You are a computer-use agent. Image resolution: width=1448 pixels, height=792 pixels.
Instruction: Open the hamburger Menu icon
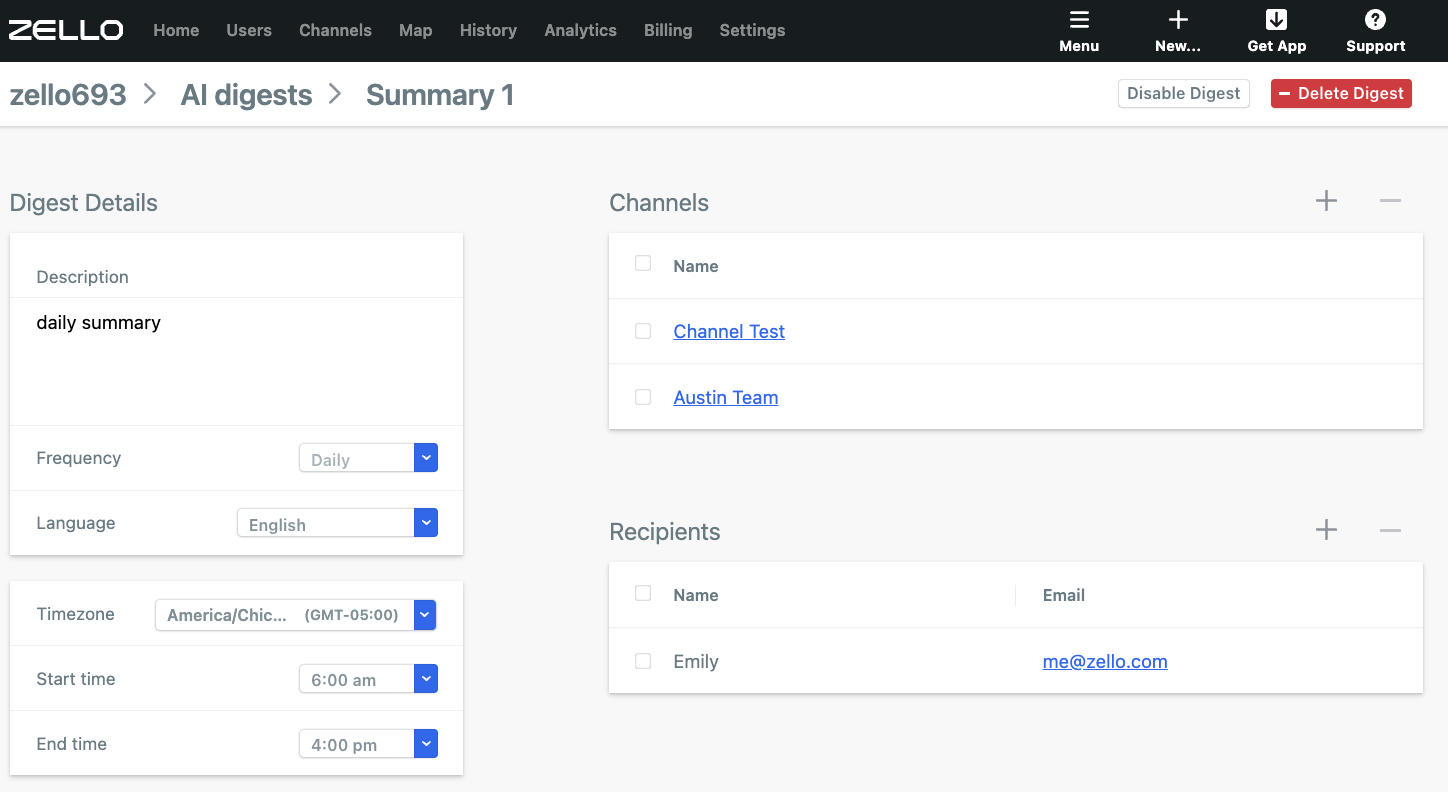[1079, 20]
